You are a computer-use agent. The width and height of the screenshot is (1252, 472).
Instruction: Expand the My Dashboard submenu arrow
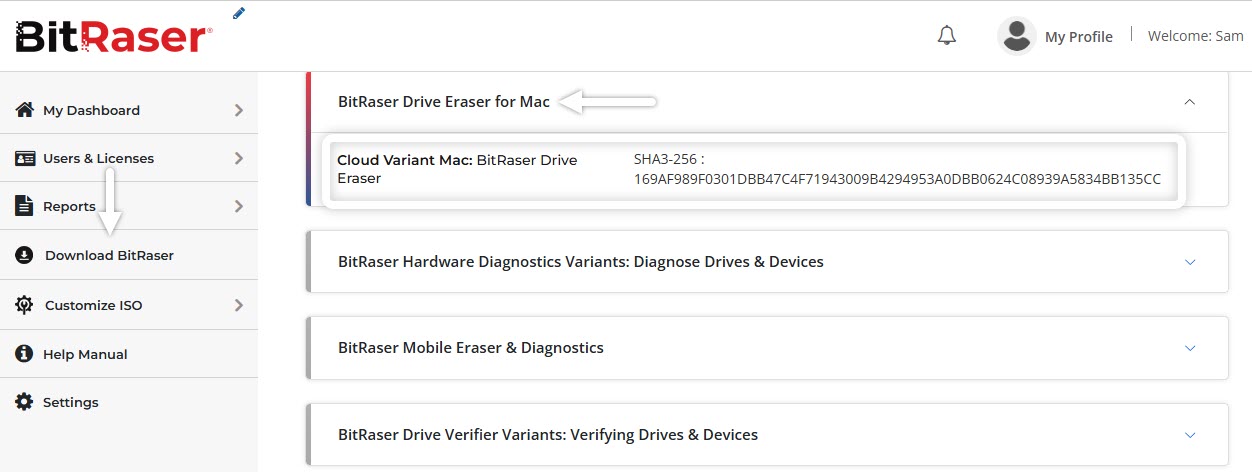[x=239, y=110]
